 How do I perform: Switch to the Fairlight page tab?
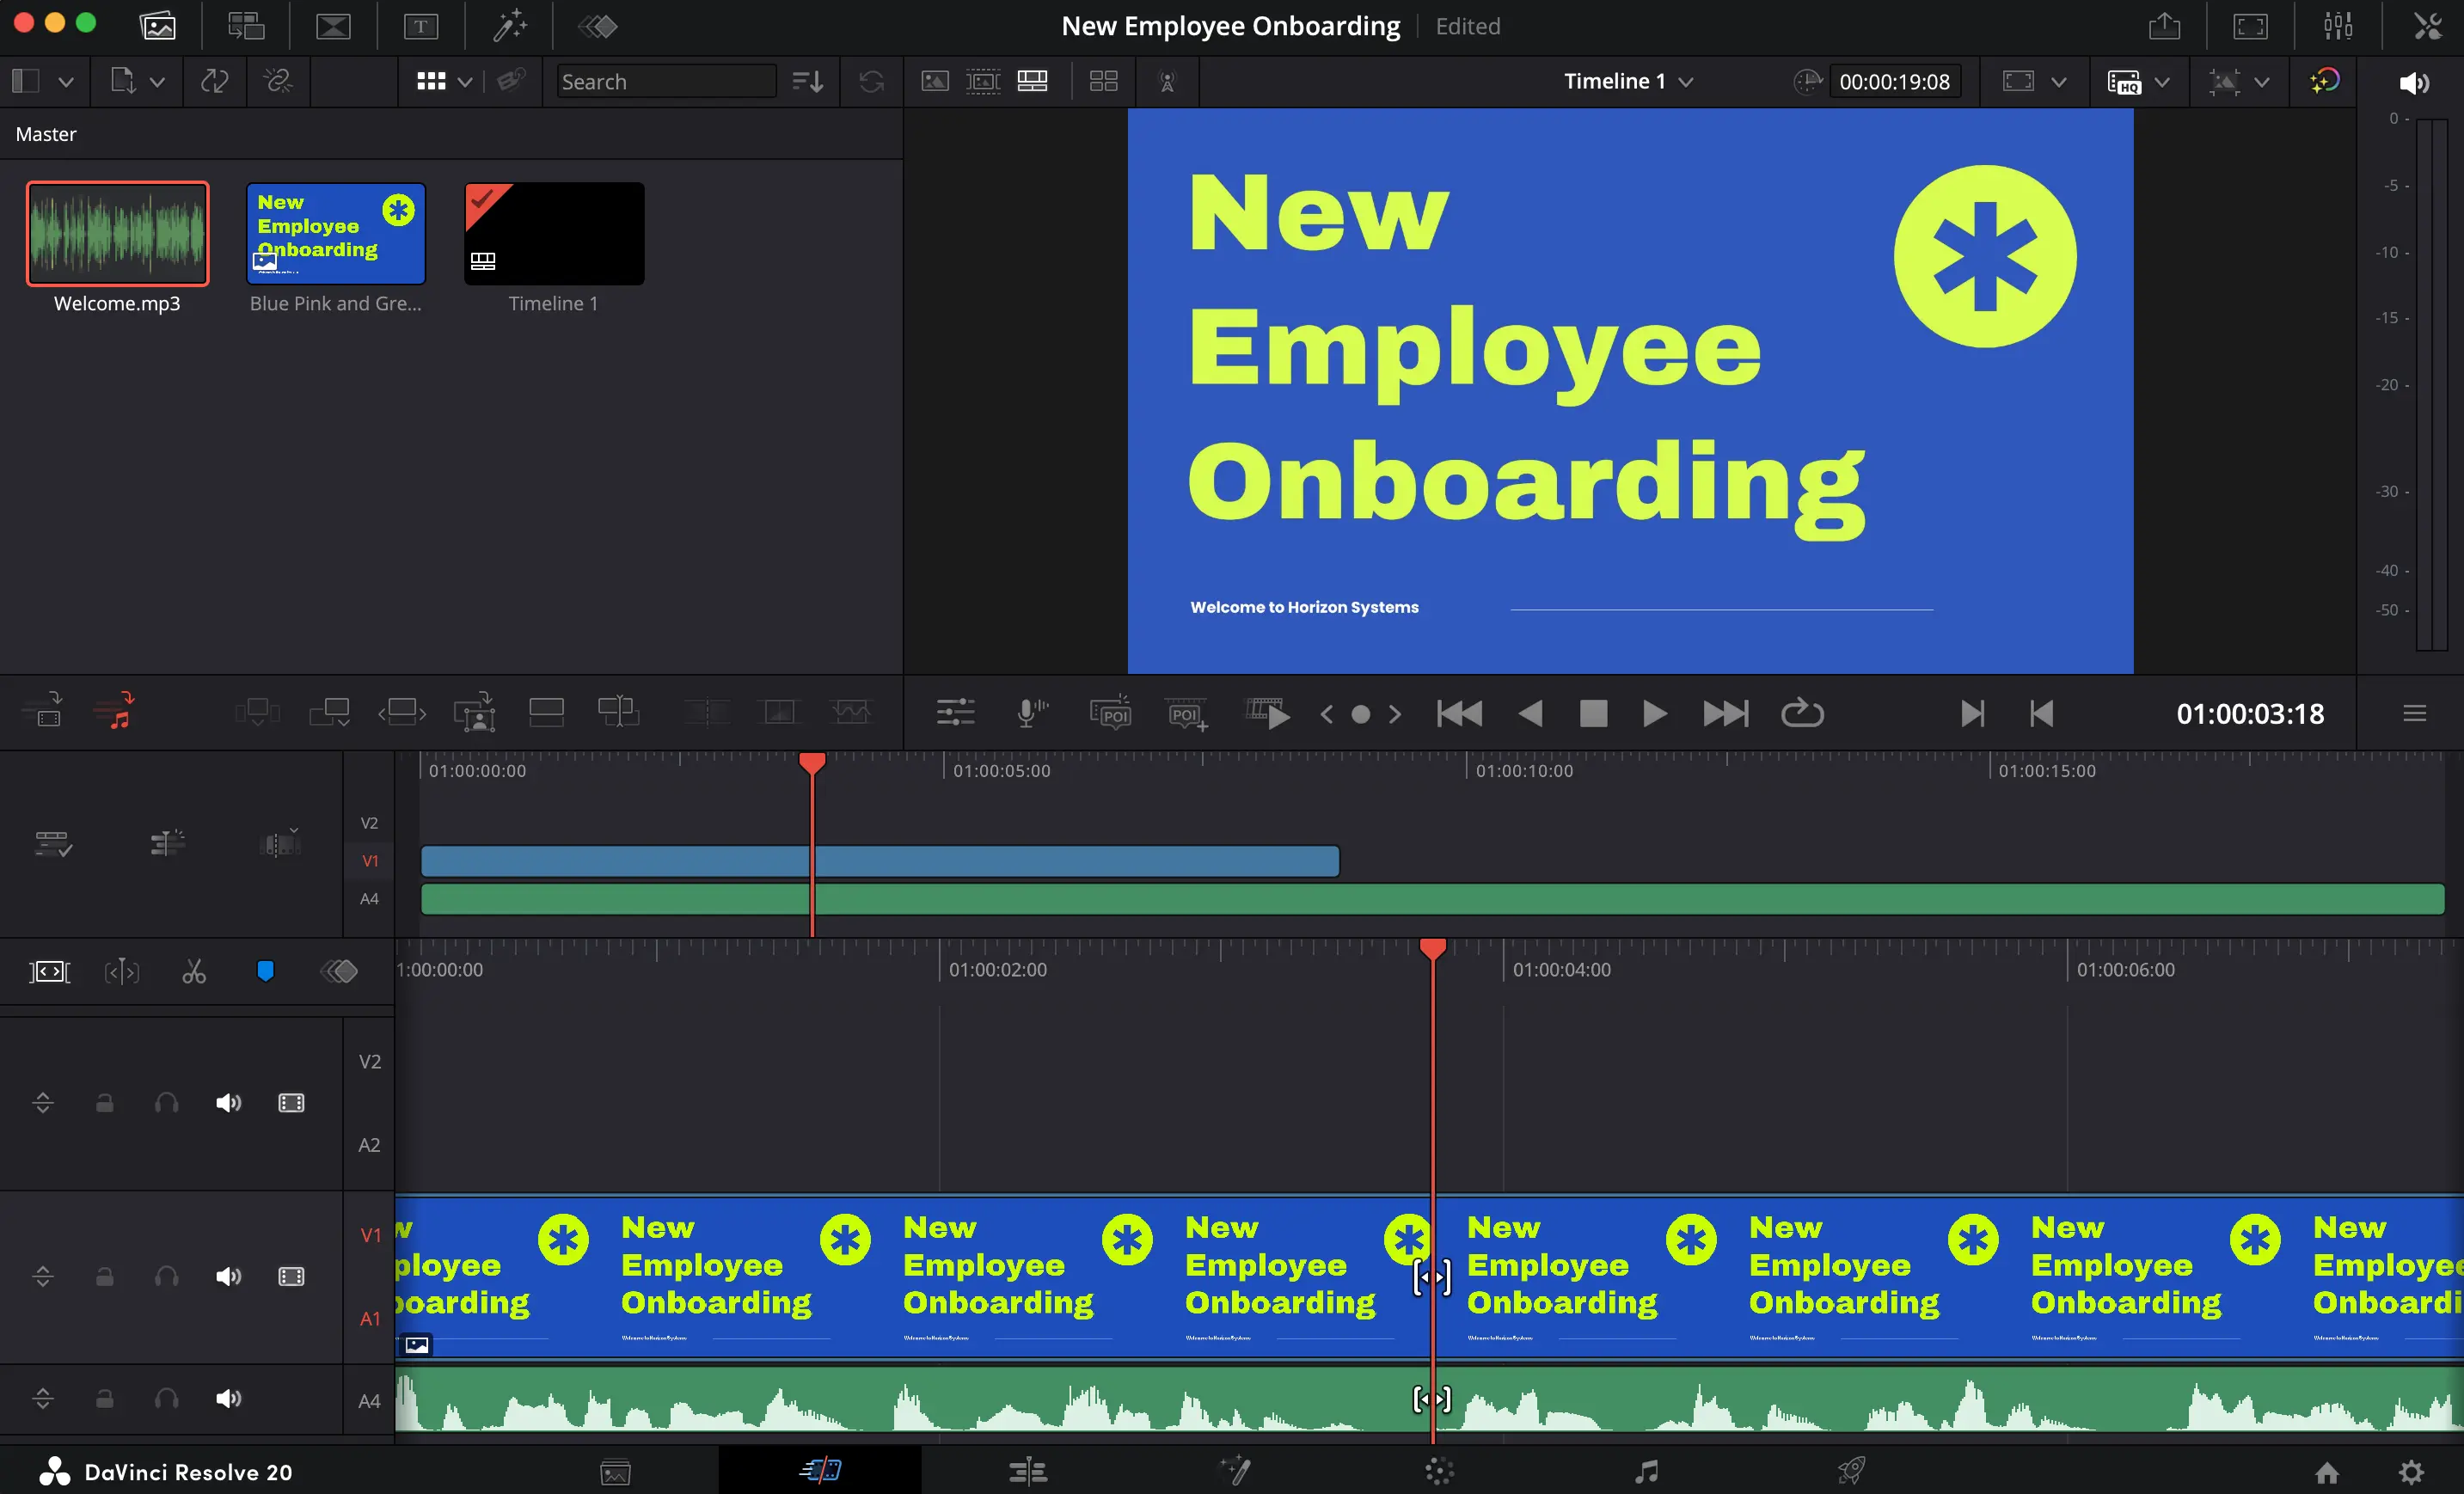1645,1471
